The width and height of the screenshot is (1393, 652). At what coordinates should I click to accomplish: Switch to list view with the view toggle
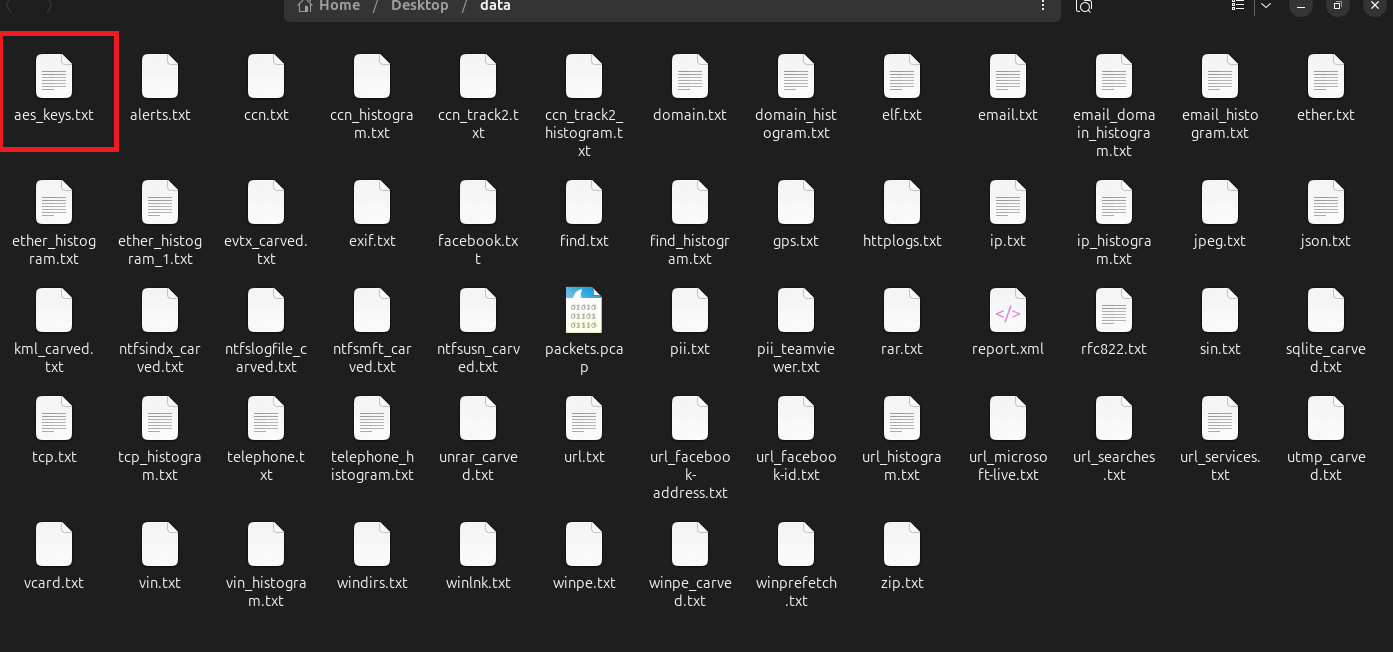point(1238,6)
